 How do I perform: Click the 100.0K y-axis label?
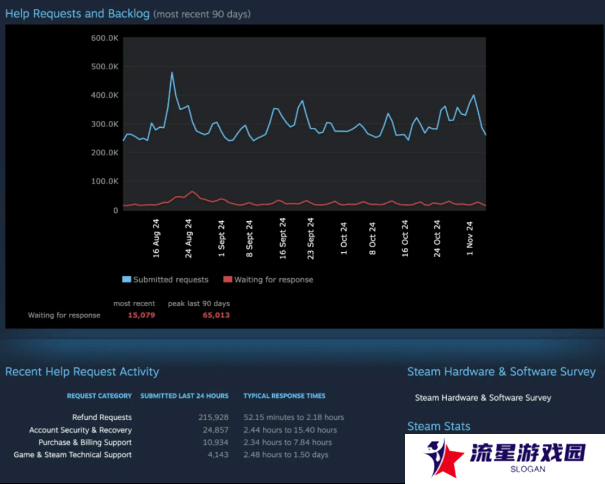(x=105, y=181)
